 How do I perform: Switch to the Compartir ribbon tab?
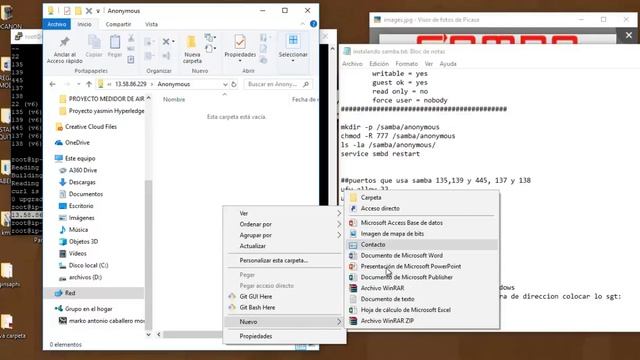[x=118, y=24]
